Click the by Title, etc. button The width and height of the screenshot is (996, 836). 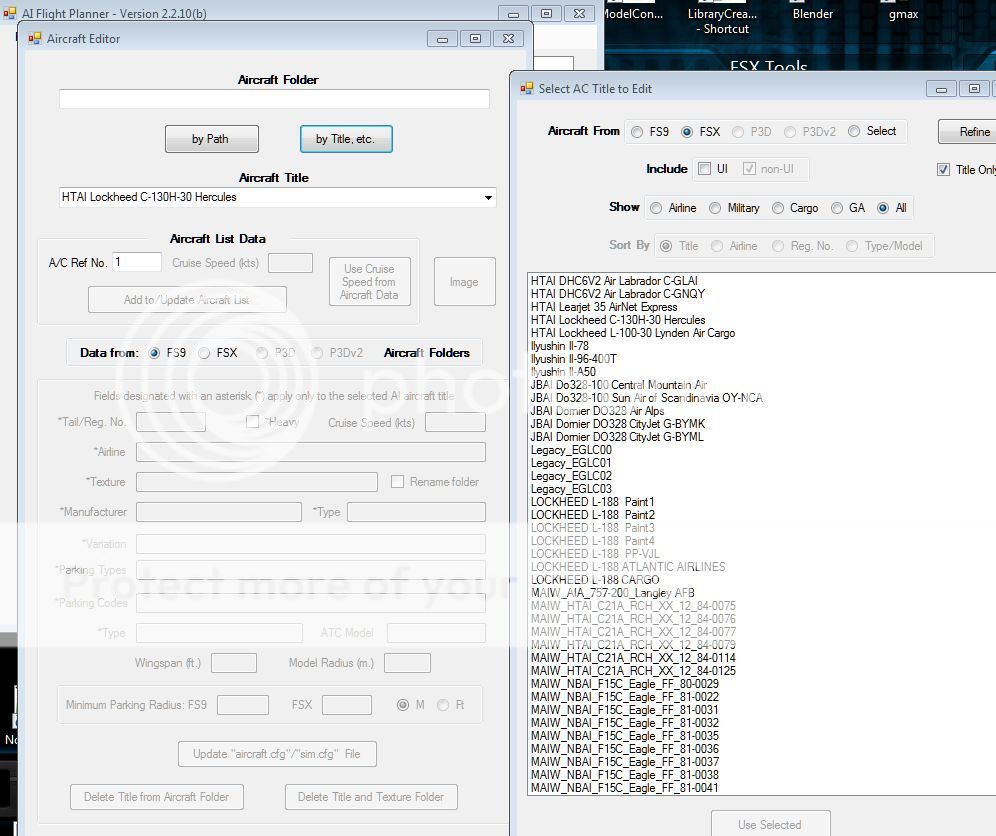tap(345, 139)
